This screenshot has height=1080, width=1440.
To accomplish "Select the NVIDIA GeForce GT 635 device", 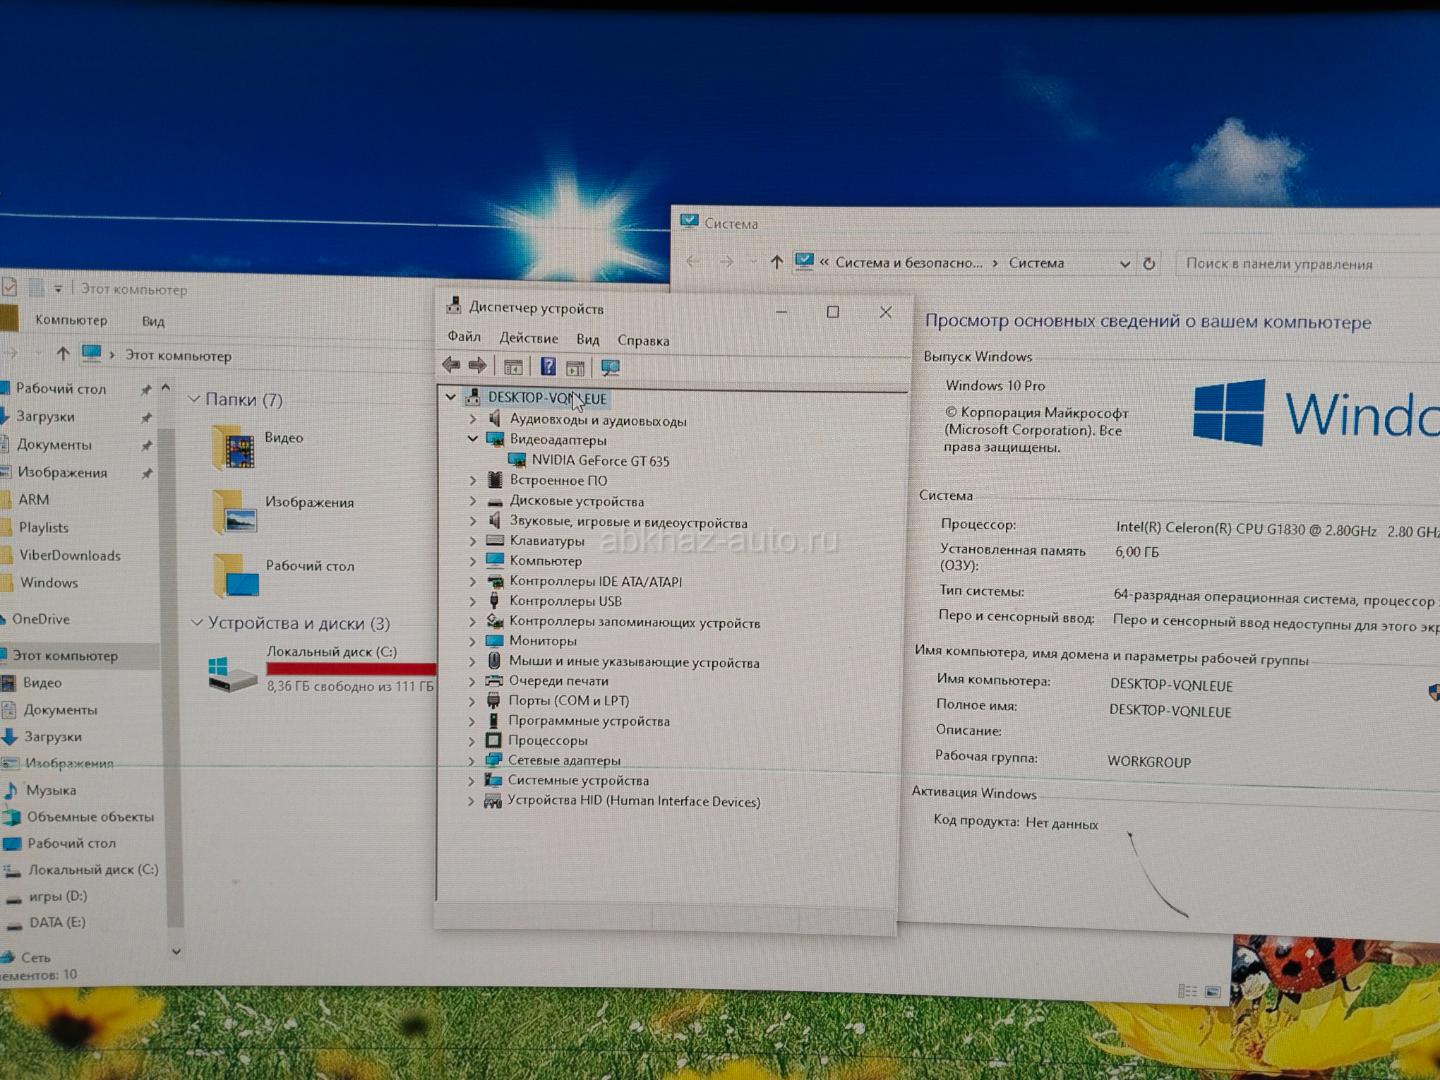I will 600,461.
